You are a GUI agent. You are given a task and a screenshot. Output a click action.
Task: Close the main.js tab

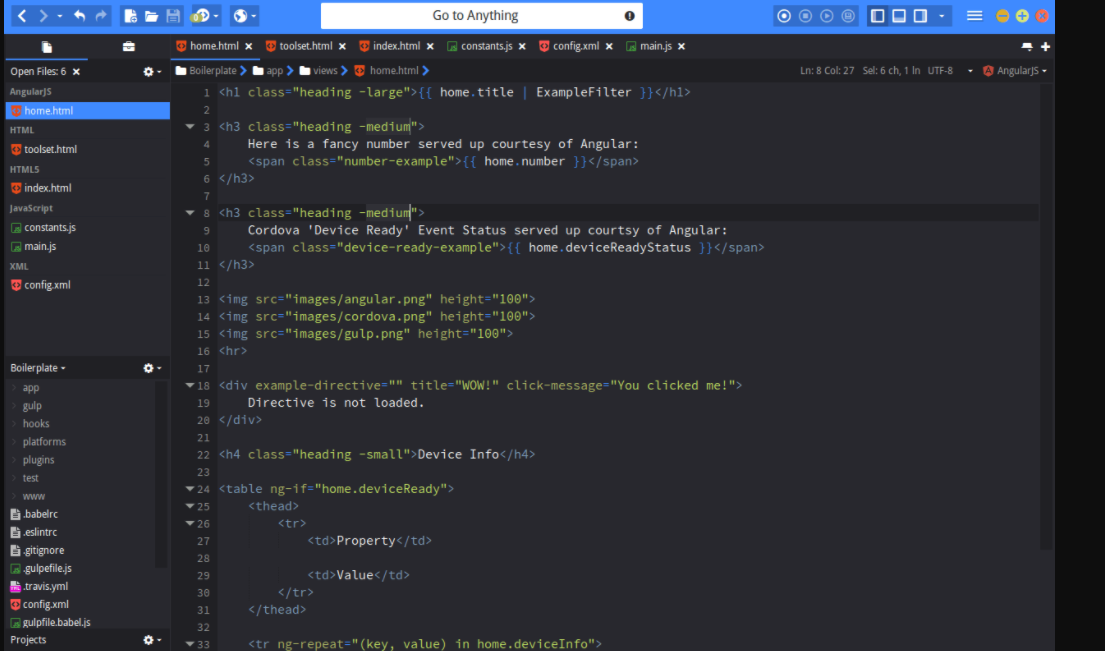(680, 46)
